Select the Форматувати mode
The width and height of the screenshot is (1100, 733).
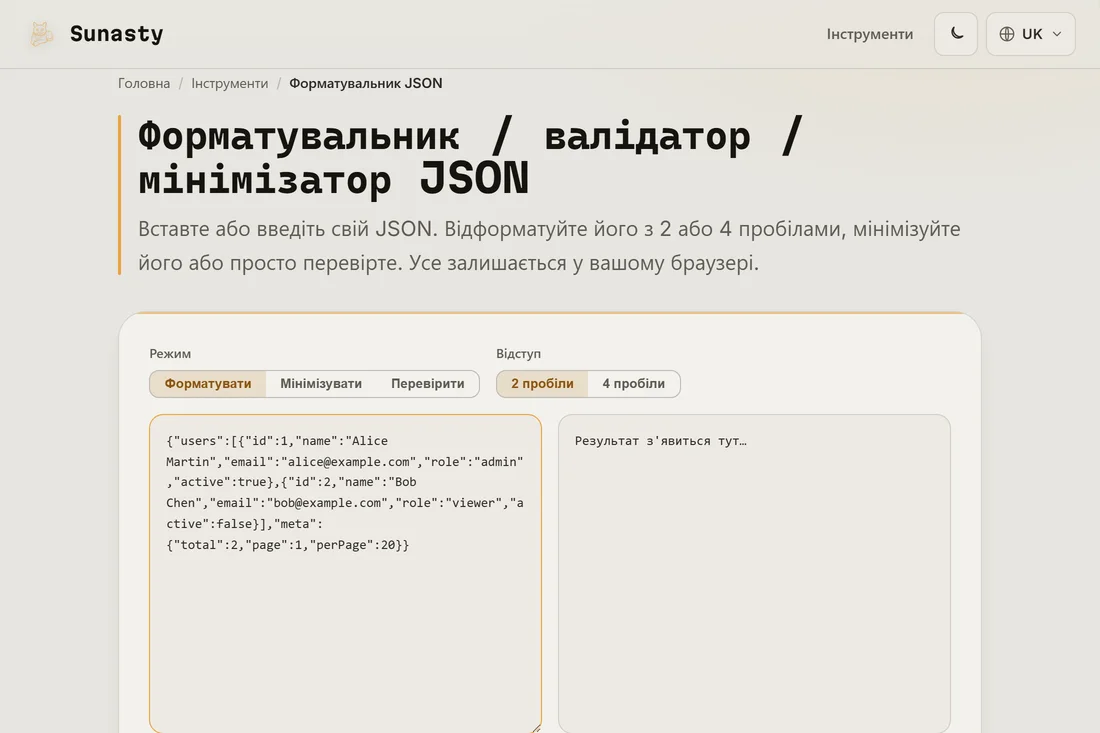coord(208,384)
